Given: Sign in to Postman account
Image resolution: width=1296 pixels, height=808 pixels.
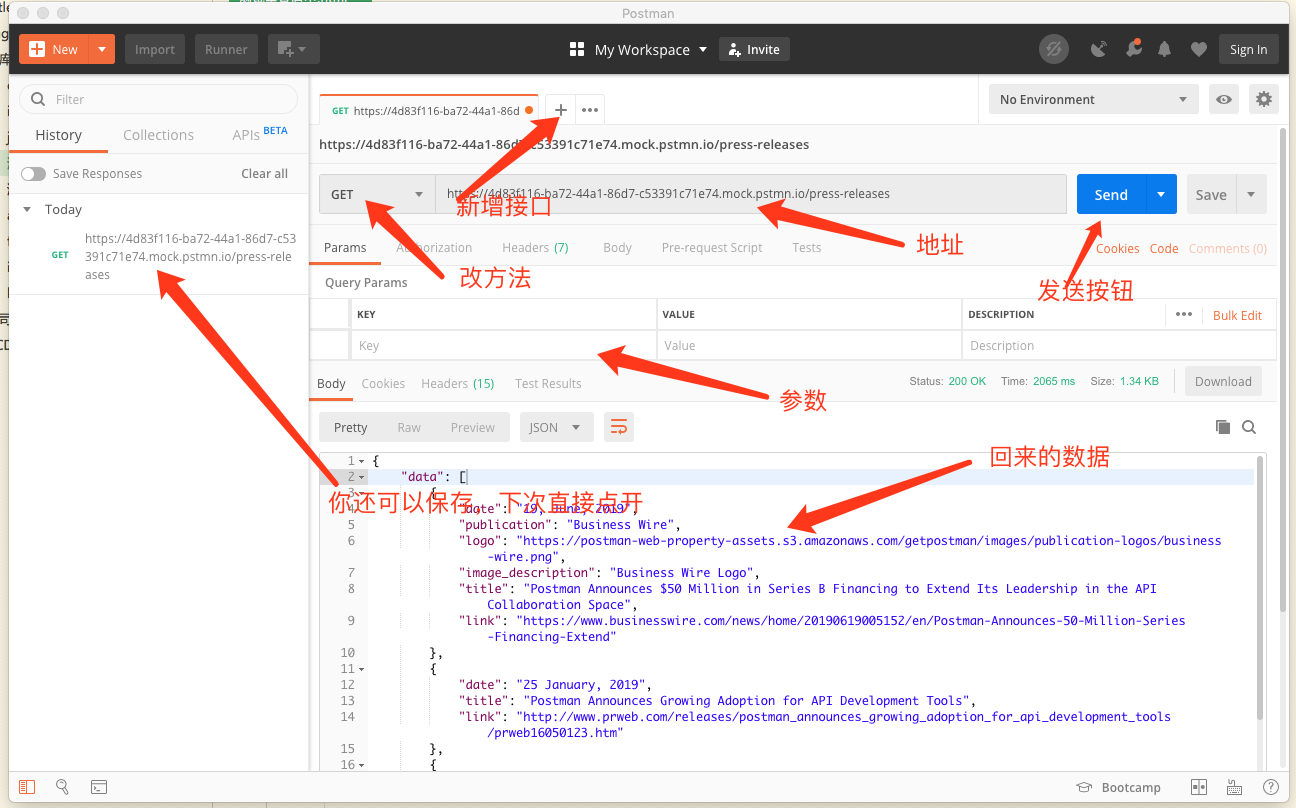Looking at the screenshot, I should click(1248, 49).
